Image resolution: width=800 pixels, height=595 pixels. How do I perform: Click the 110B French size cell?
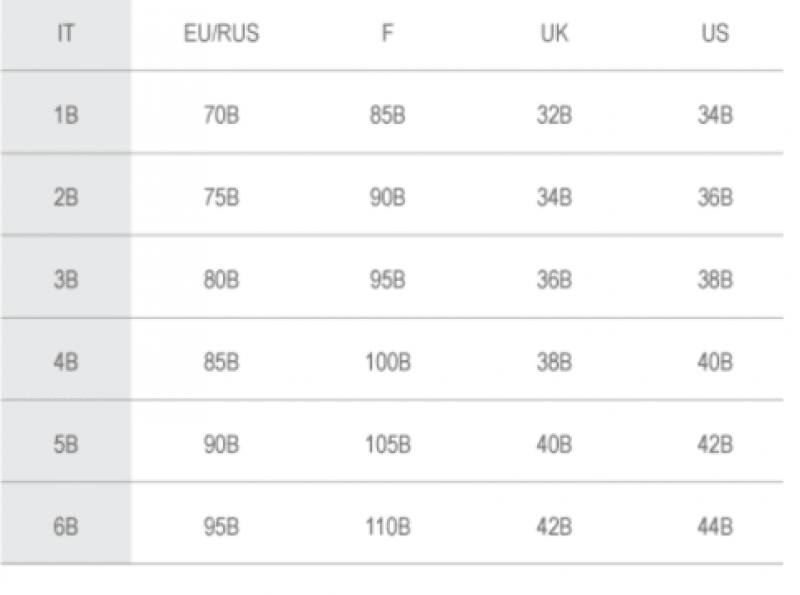388,527
